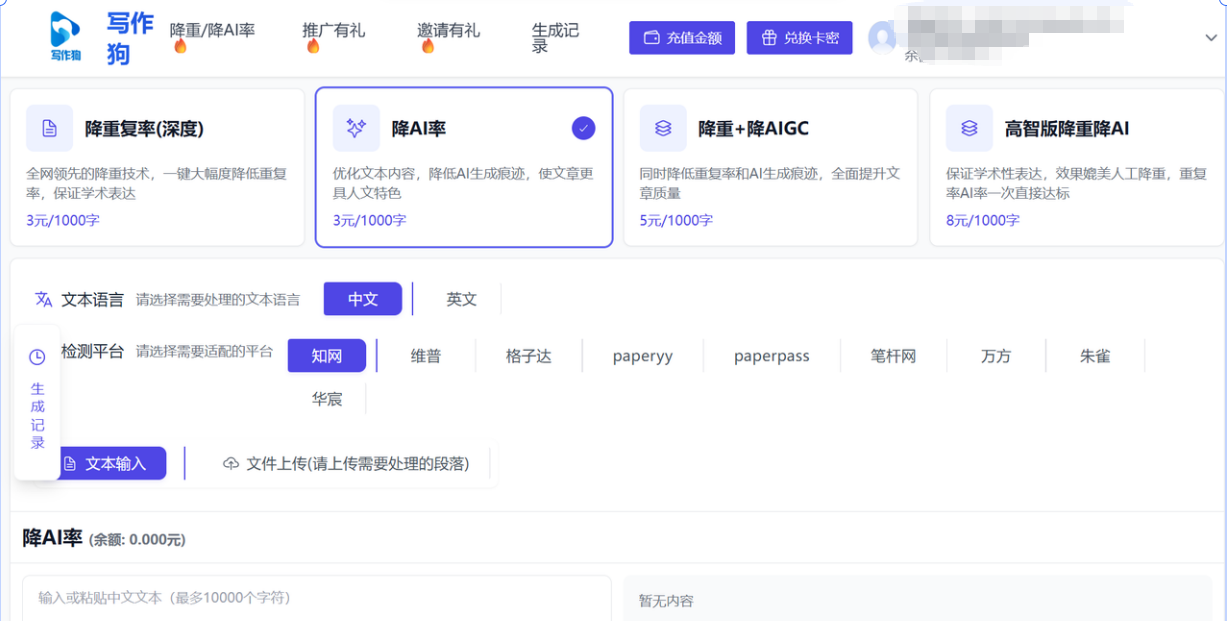Screen dimensions: 1227x621
Task: Click the cloud upload icon in 文件上传
Action: tap(231, 464)
